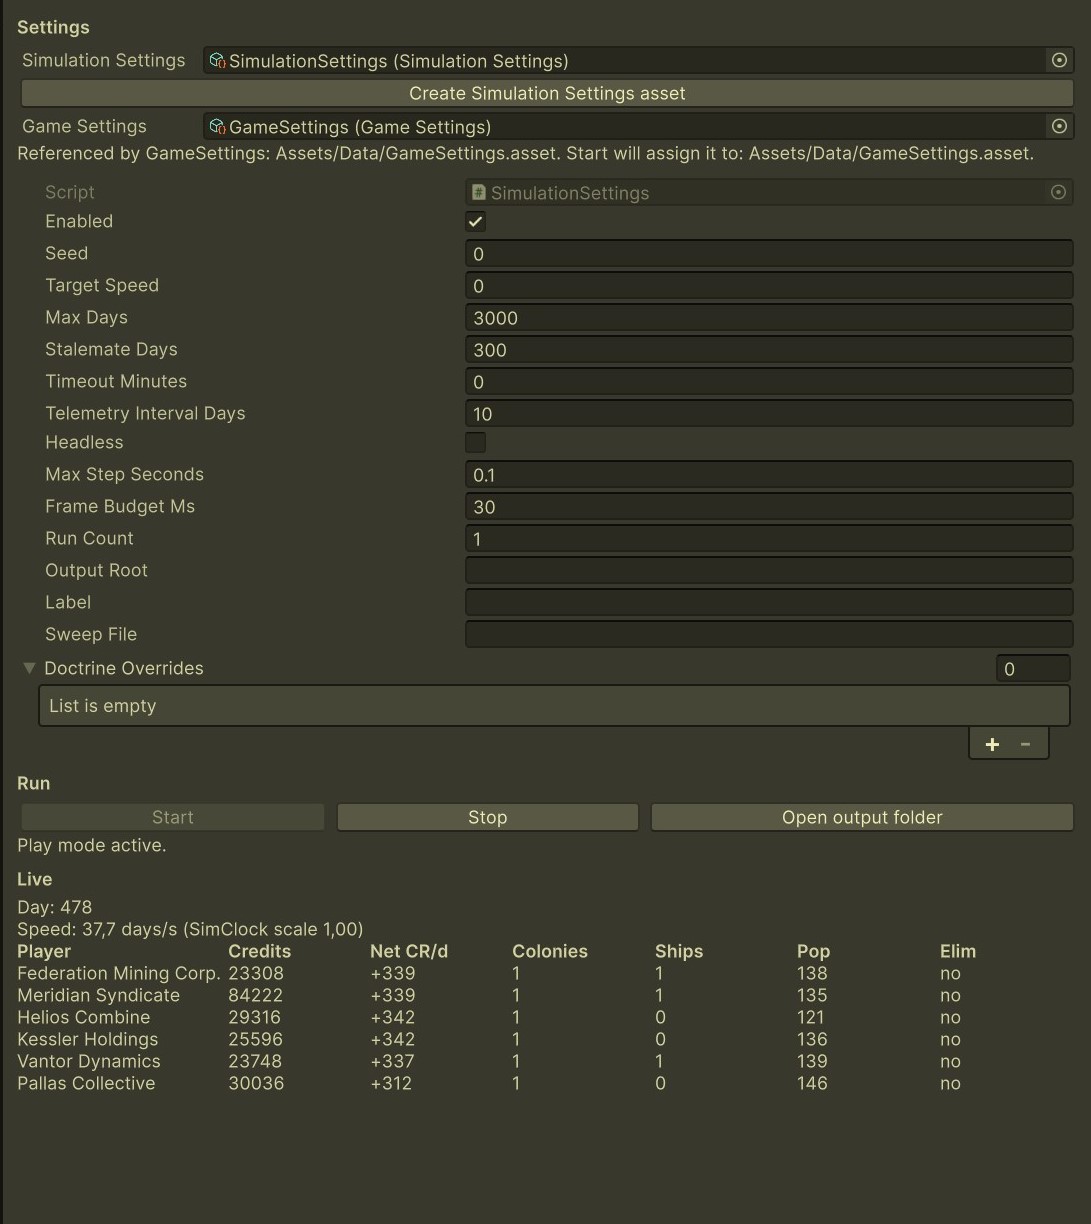Click pop value 121
The image size is (1091, 1224).
point(811,1017)
